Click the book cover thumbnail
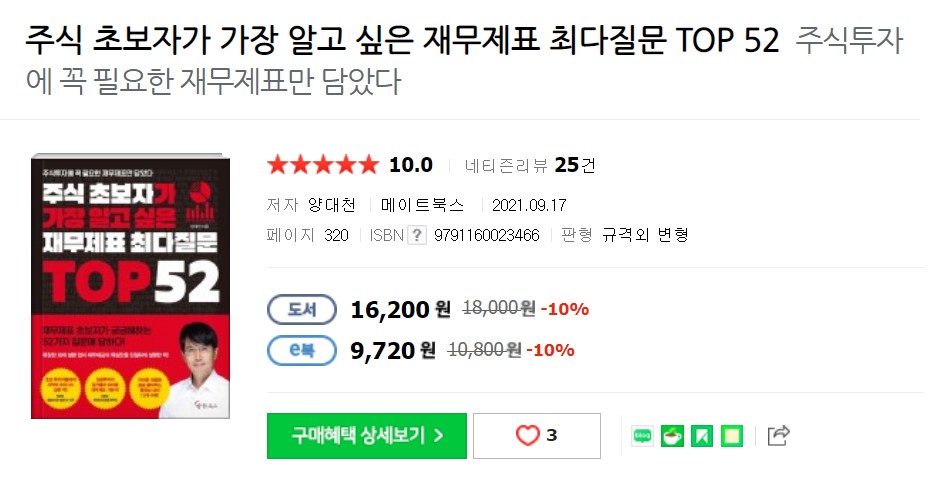This screenshot has height=482, width=940. click(131, 287)
